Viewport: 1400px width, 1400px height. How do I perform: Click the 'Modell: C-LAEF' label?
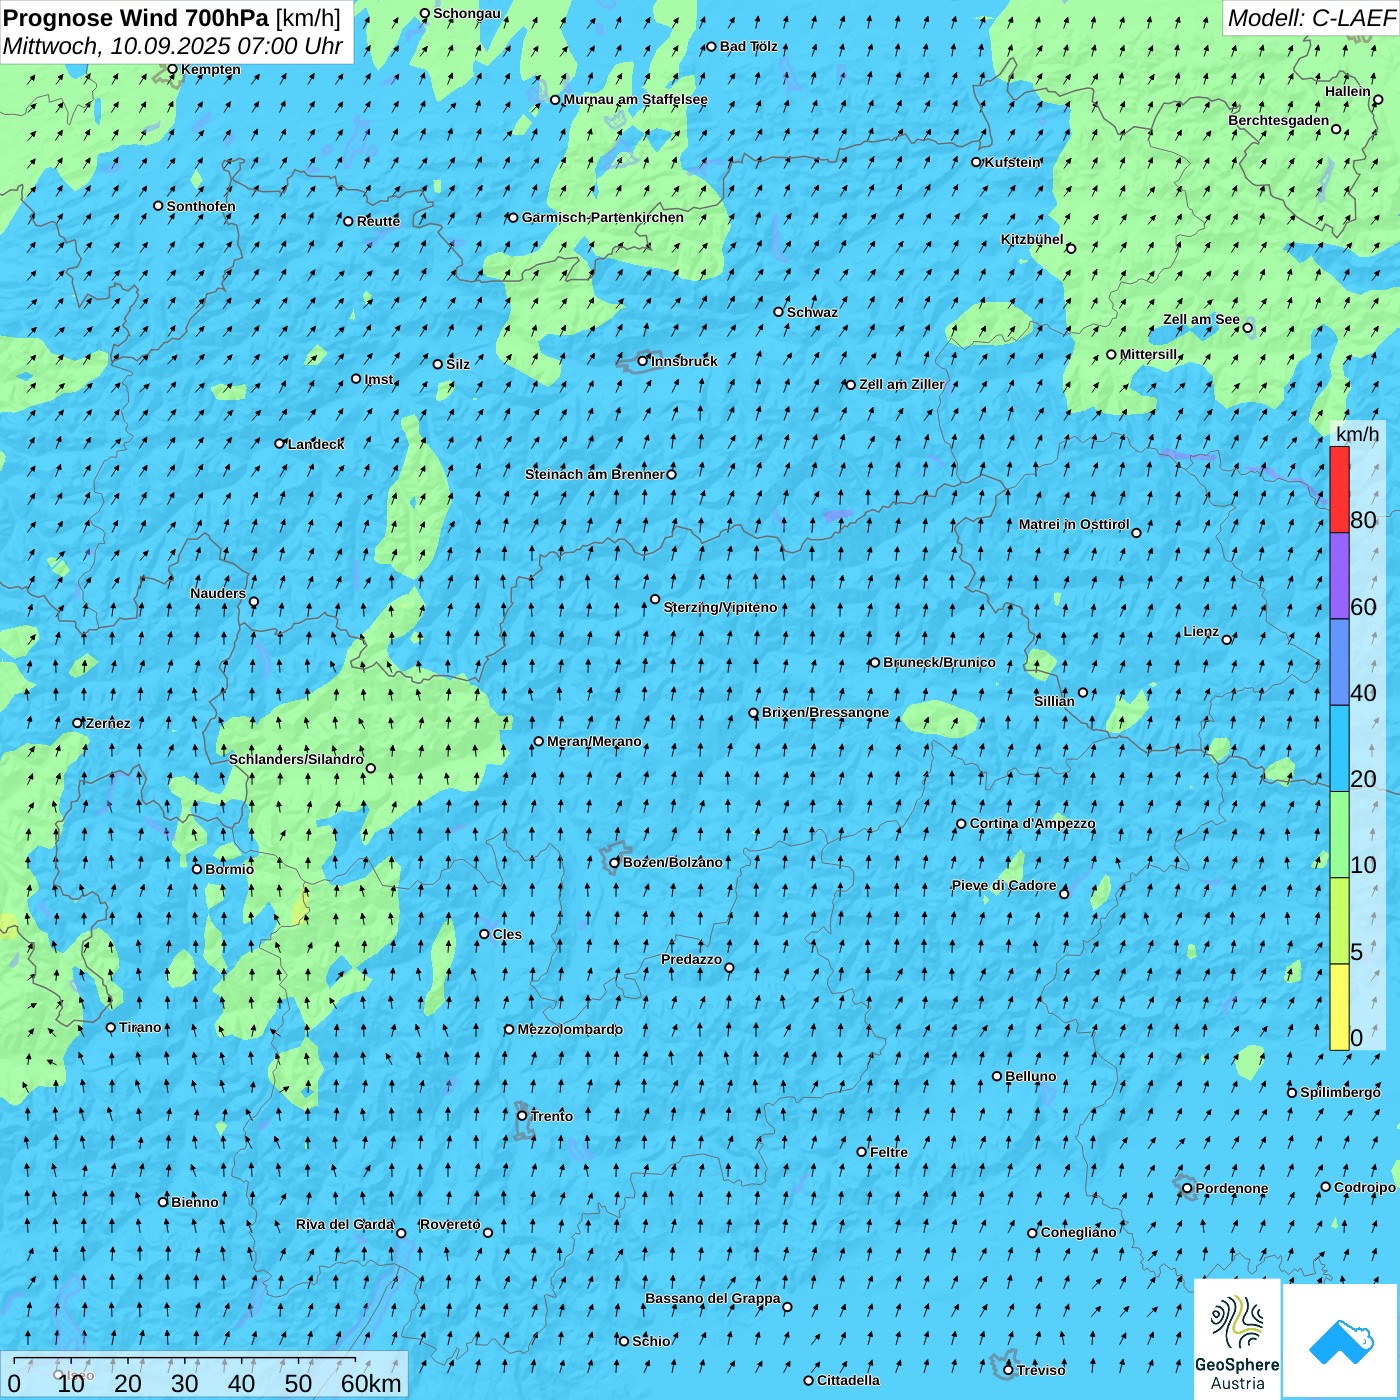click(1311, 17)
